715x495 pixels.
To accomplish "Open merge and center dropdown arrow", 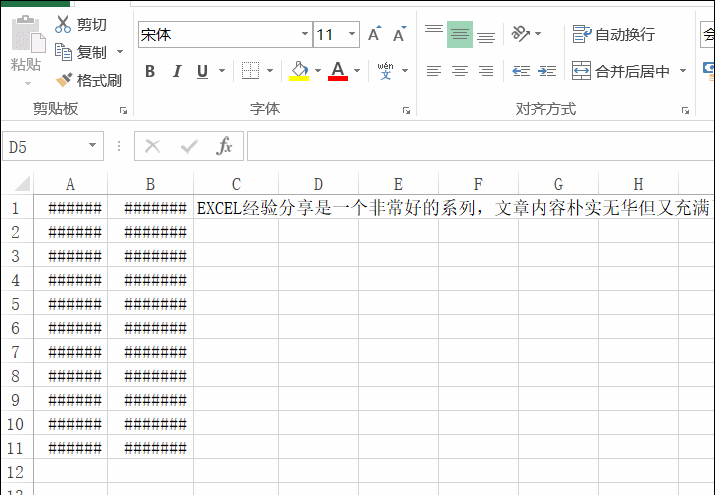I will [683, 71].
